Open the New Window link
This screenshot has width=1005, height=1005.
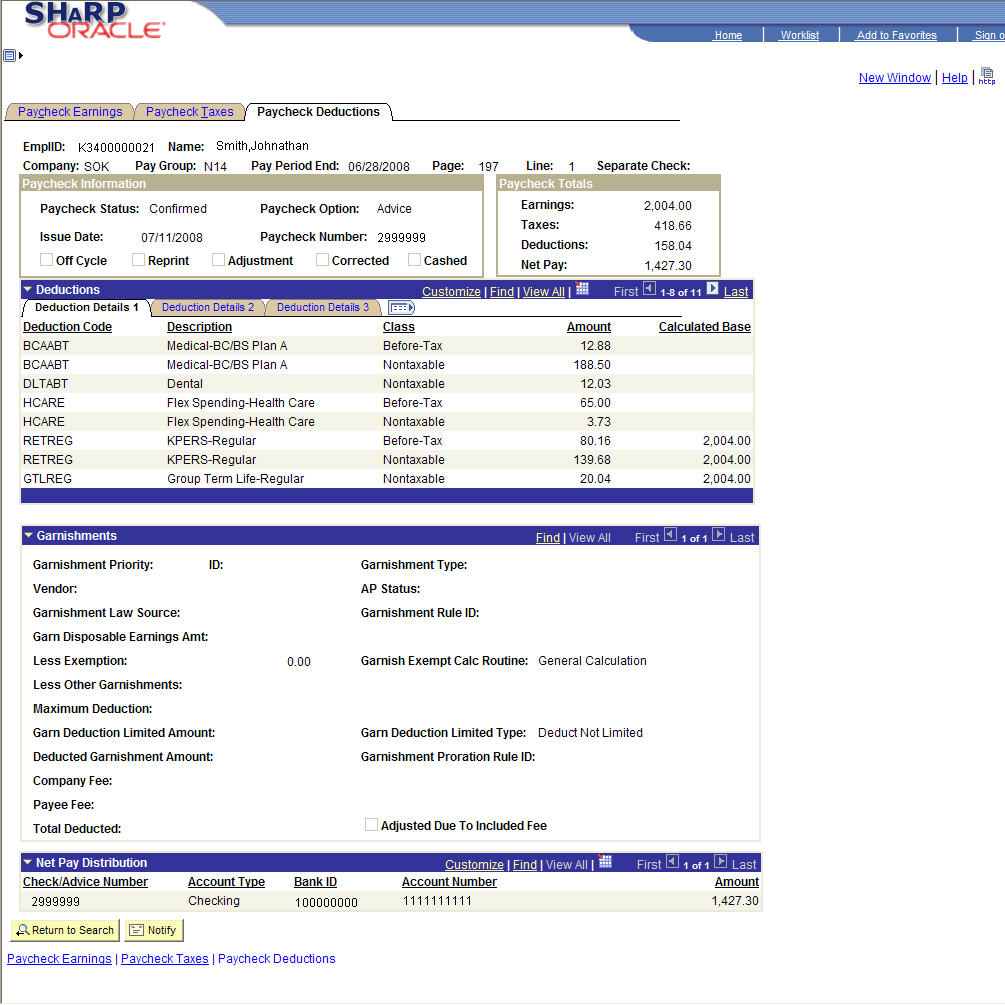coord(894,78)
